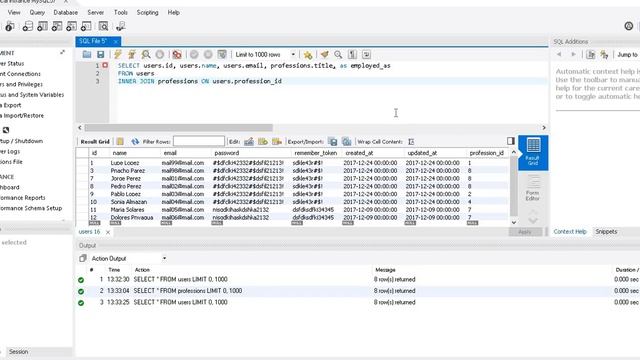Select the users 16 result tab
This screenshot has height=360, width=640.
coord(89,231)
